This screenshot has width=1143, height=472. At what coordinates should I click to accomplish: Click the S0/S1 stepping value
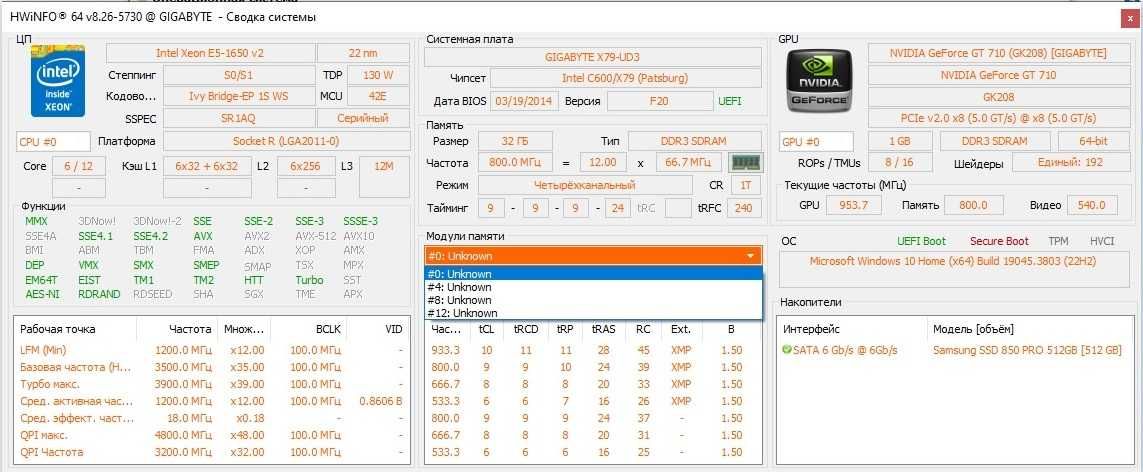(240, 75)
